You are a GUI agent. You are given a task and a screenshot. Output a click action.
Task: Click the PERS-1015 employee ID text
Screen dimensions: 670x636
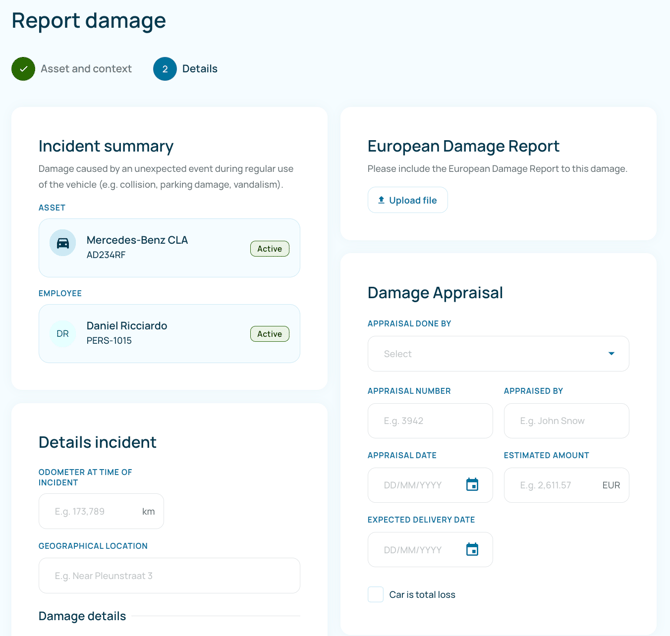(x=109, y=341)
